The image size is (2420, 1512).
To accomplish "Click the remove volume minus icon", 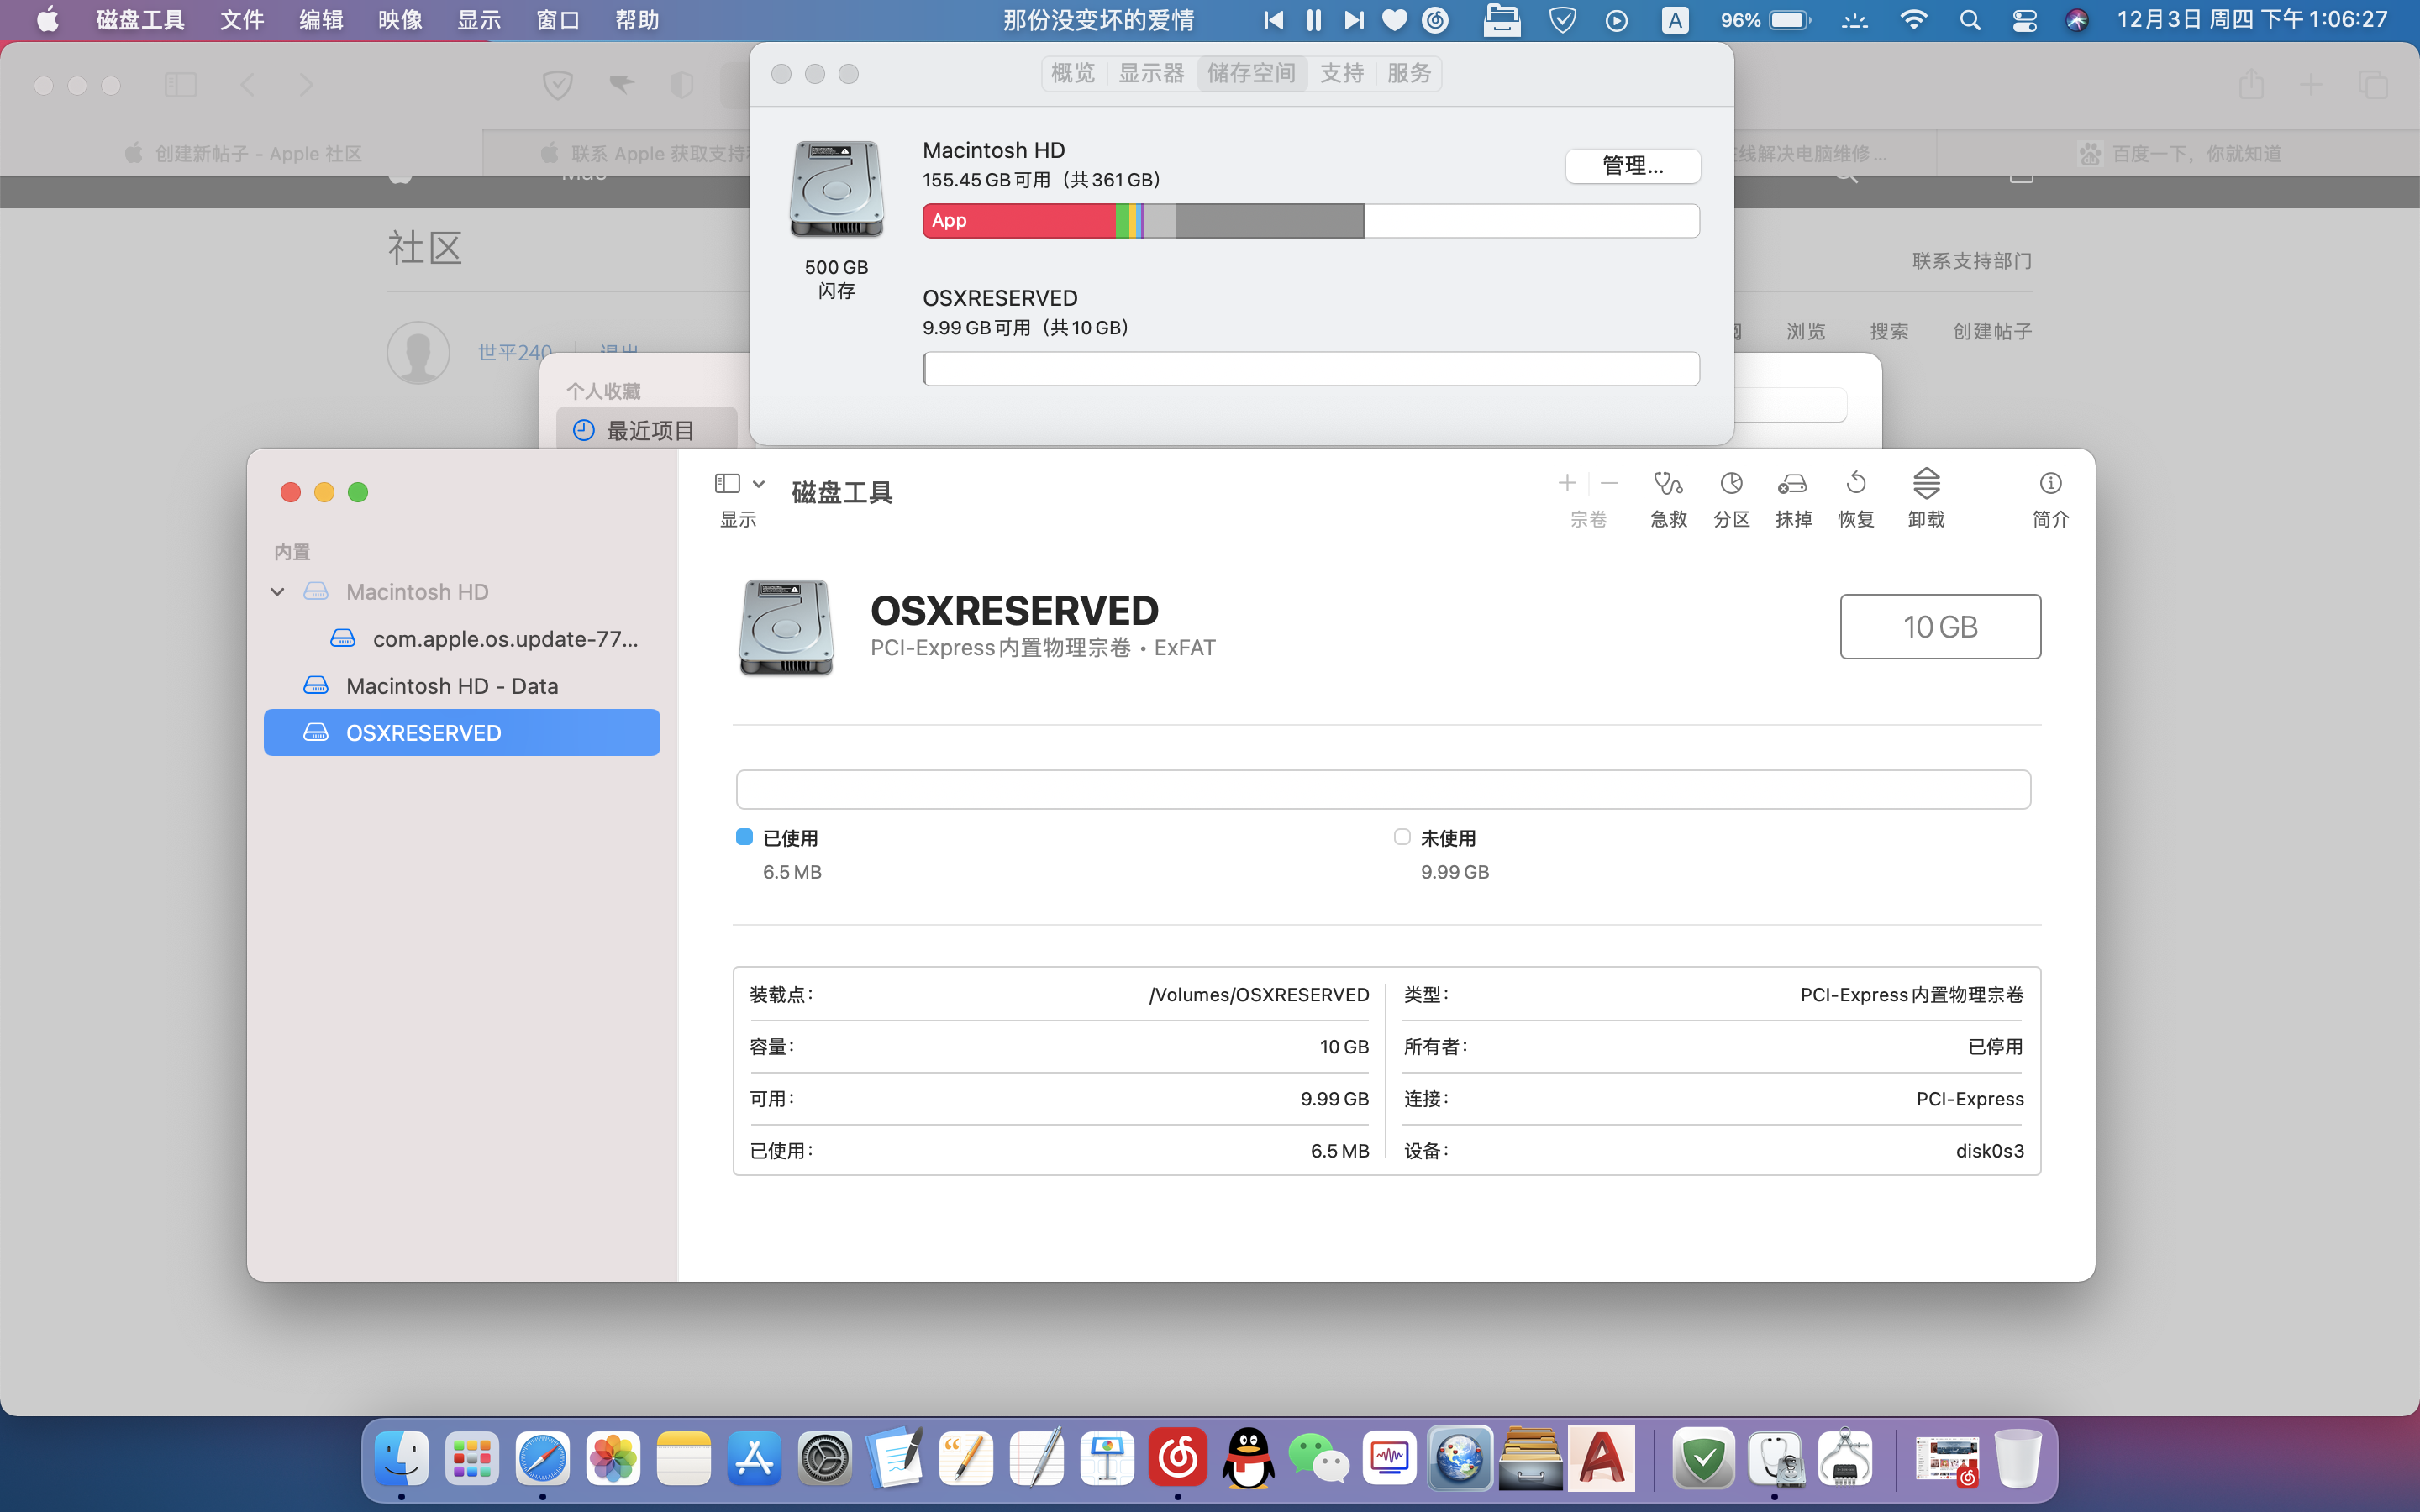I will 1609,484.
